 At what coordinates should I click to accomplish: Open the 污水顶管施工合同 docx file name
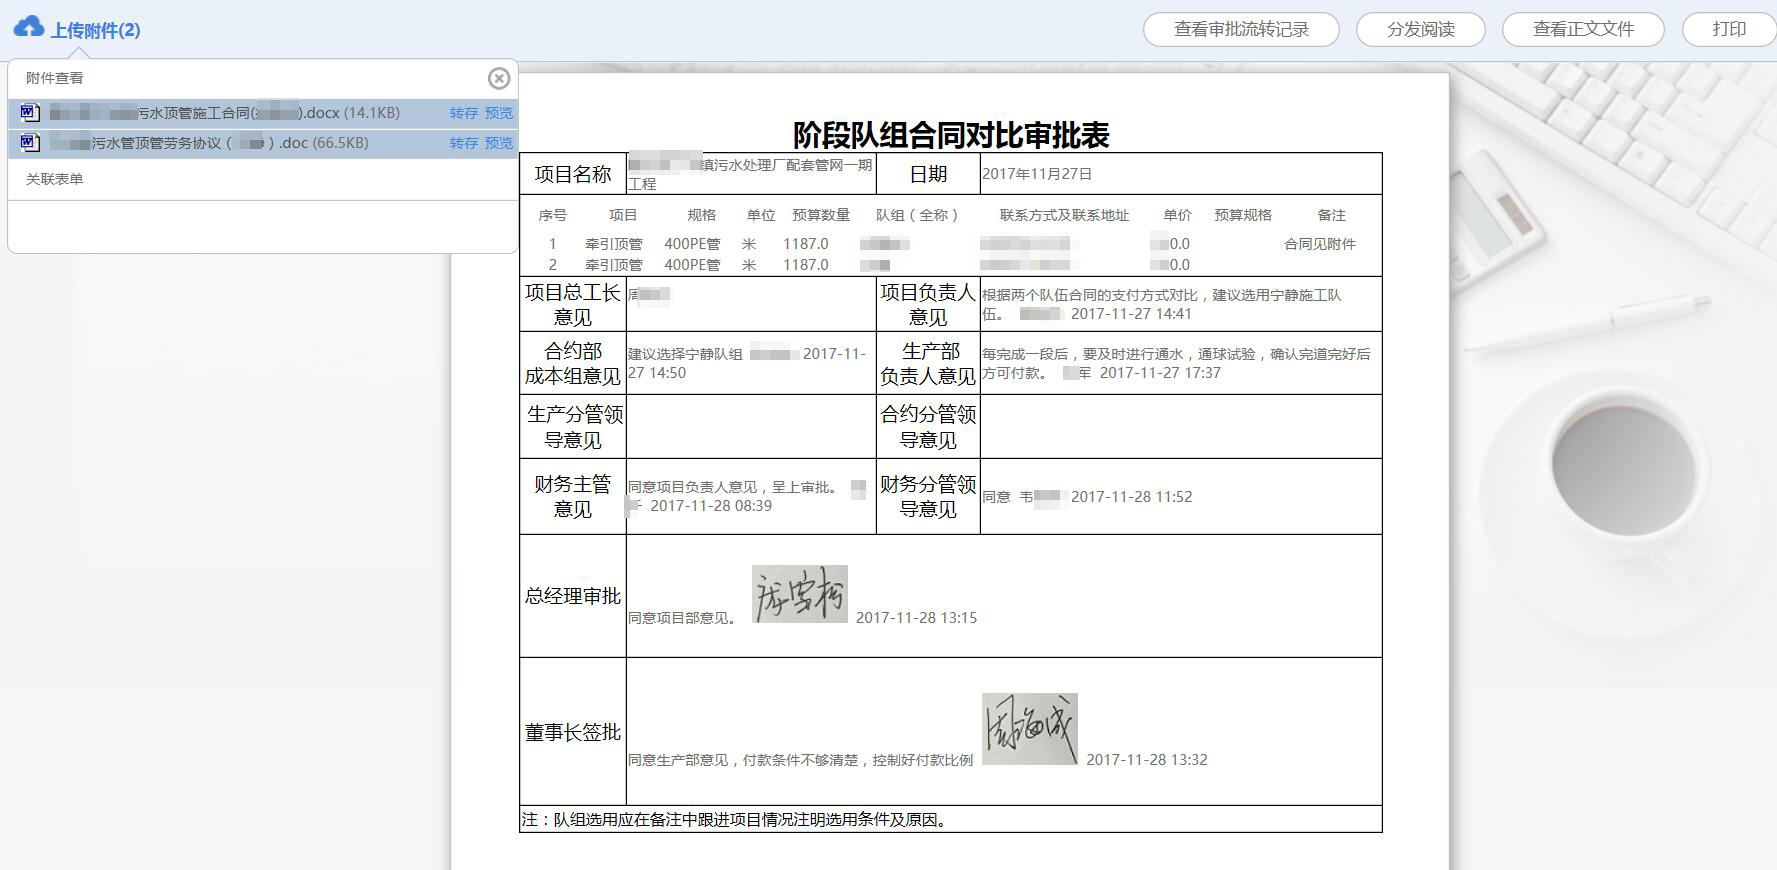[224, 113]
